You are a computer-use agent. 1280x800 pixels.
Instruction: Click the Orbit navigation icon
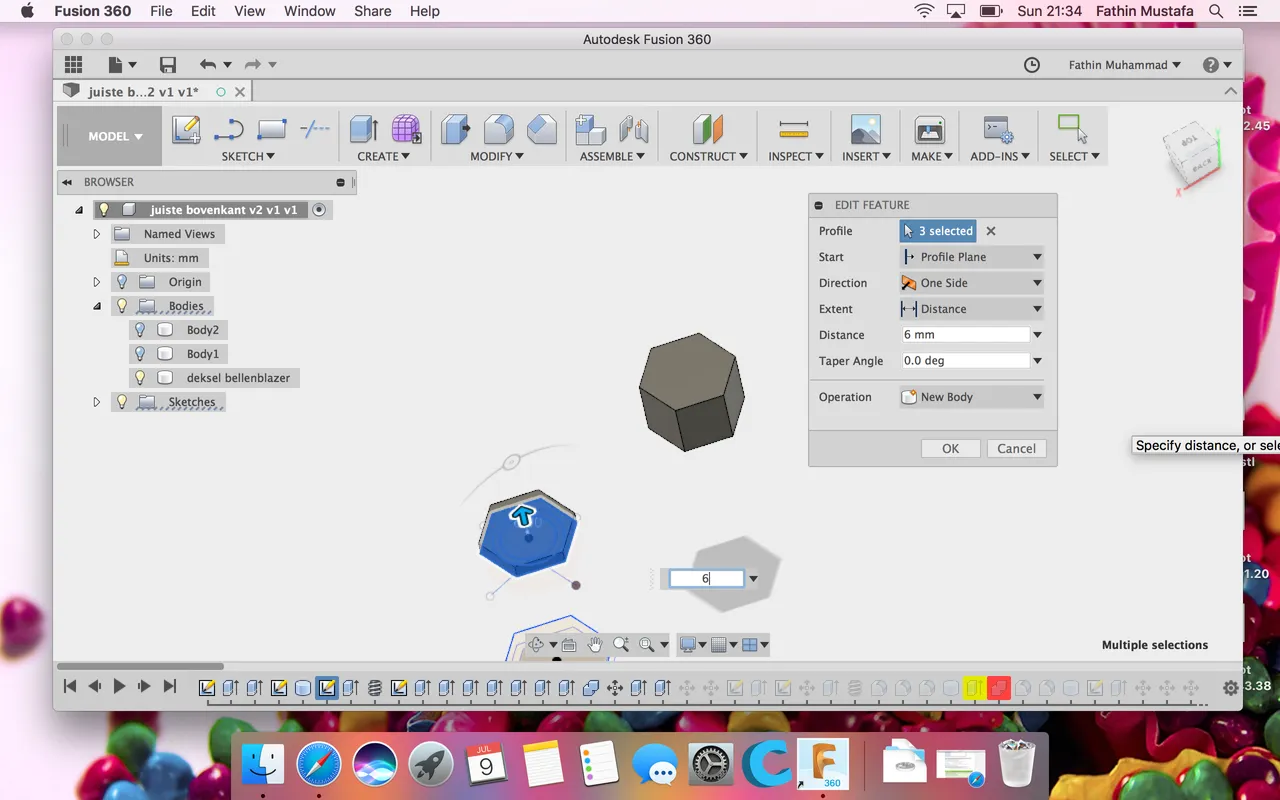(536, 645)
